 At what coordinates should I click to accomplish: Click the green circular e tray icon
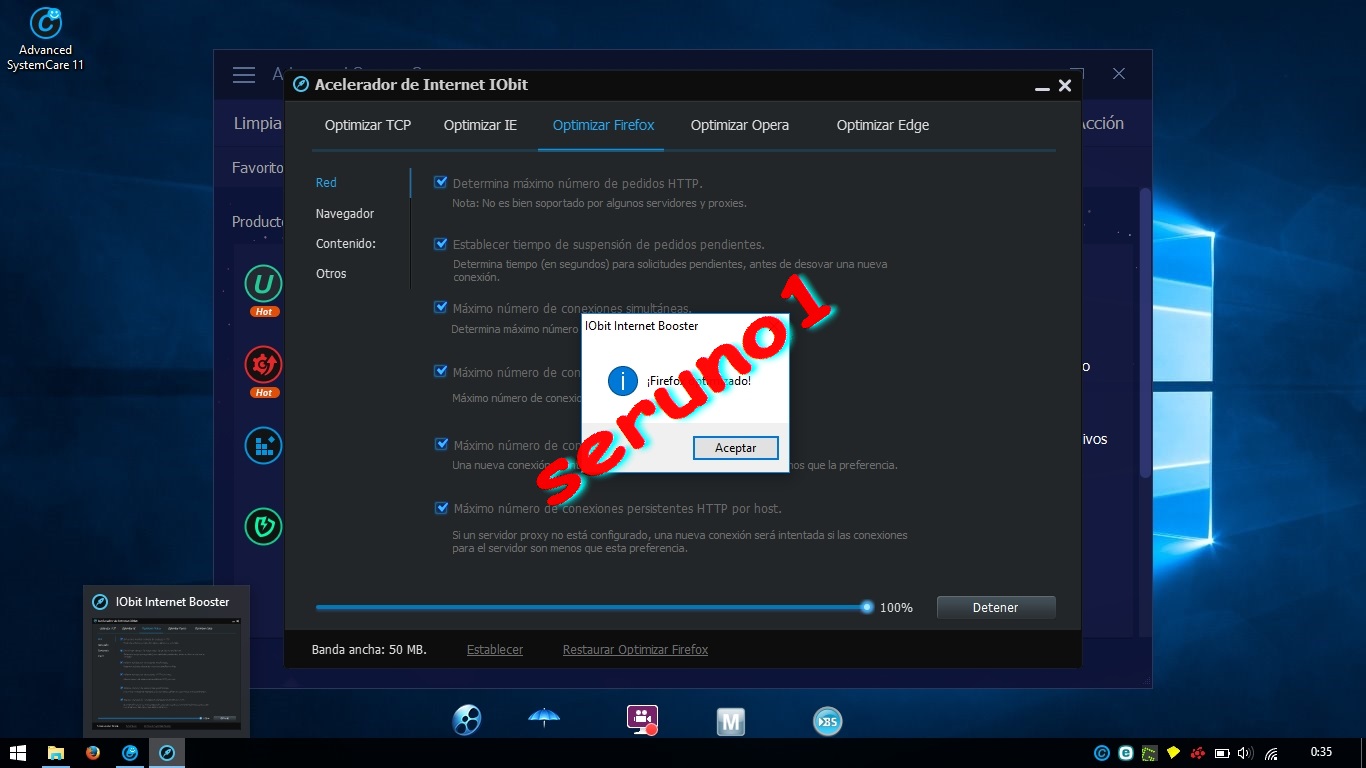coord(1126,753)
